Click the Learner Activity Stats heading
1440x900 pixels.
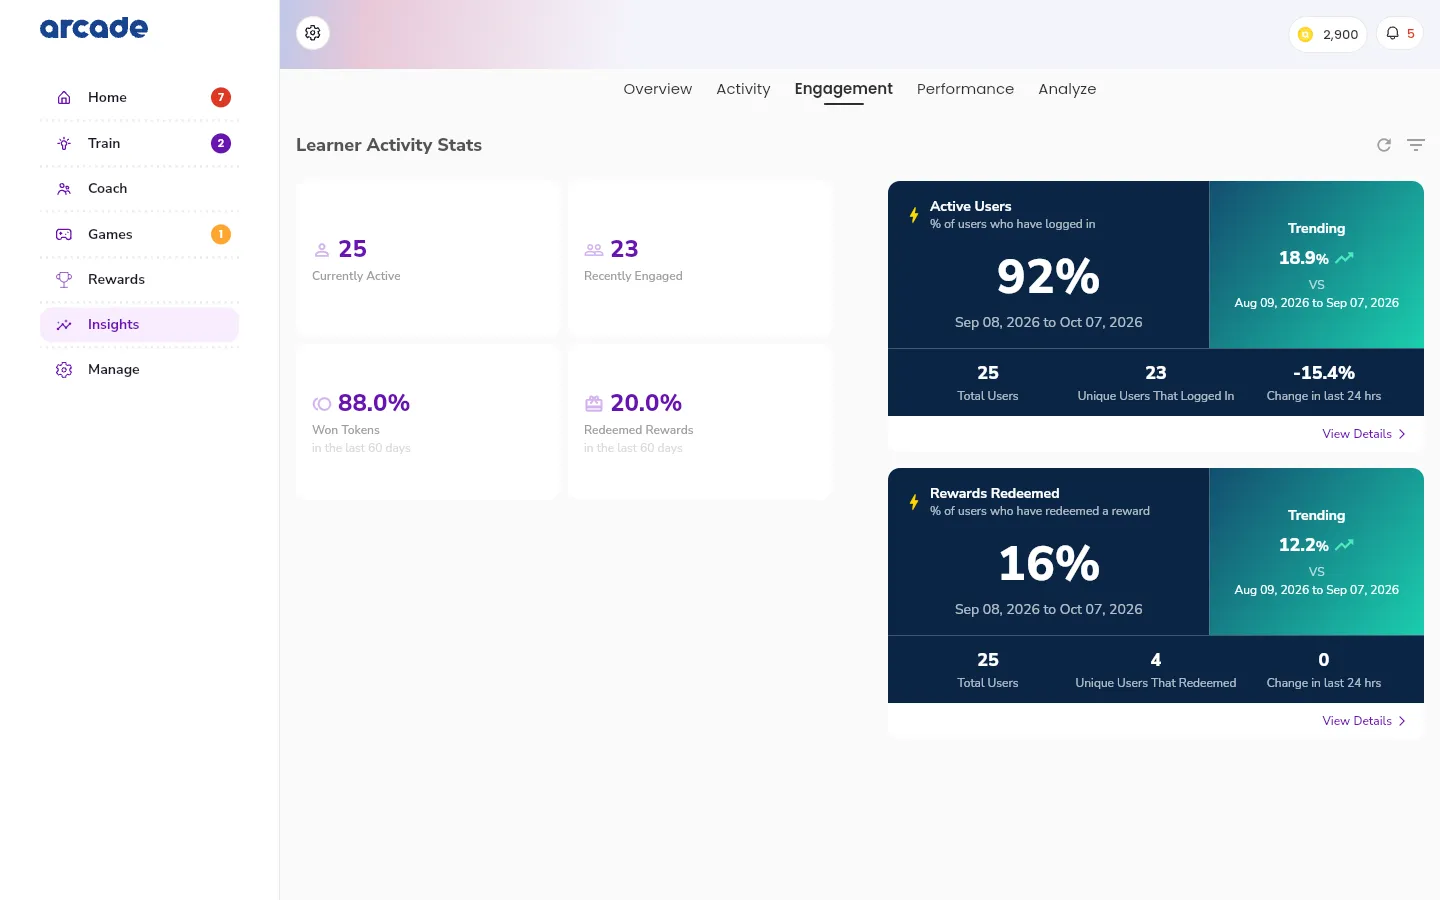(x=389, y=145)
